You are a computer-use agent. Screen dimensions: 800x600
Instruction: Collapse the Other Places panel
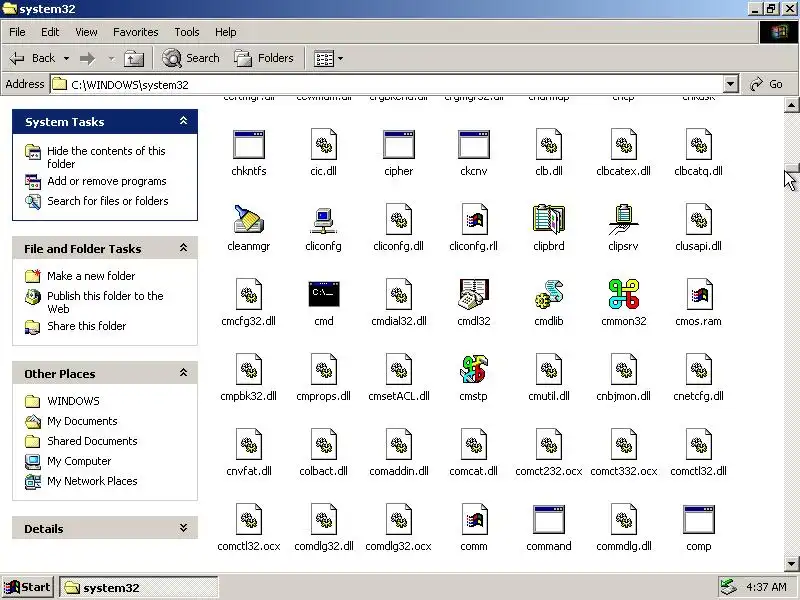tap(183, 373)
